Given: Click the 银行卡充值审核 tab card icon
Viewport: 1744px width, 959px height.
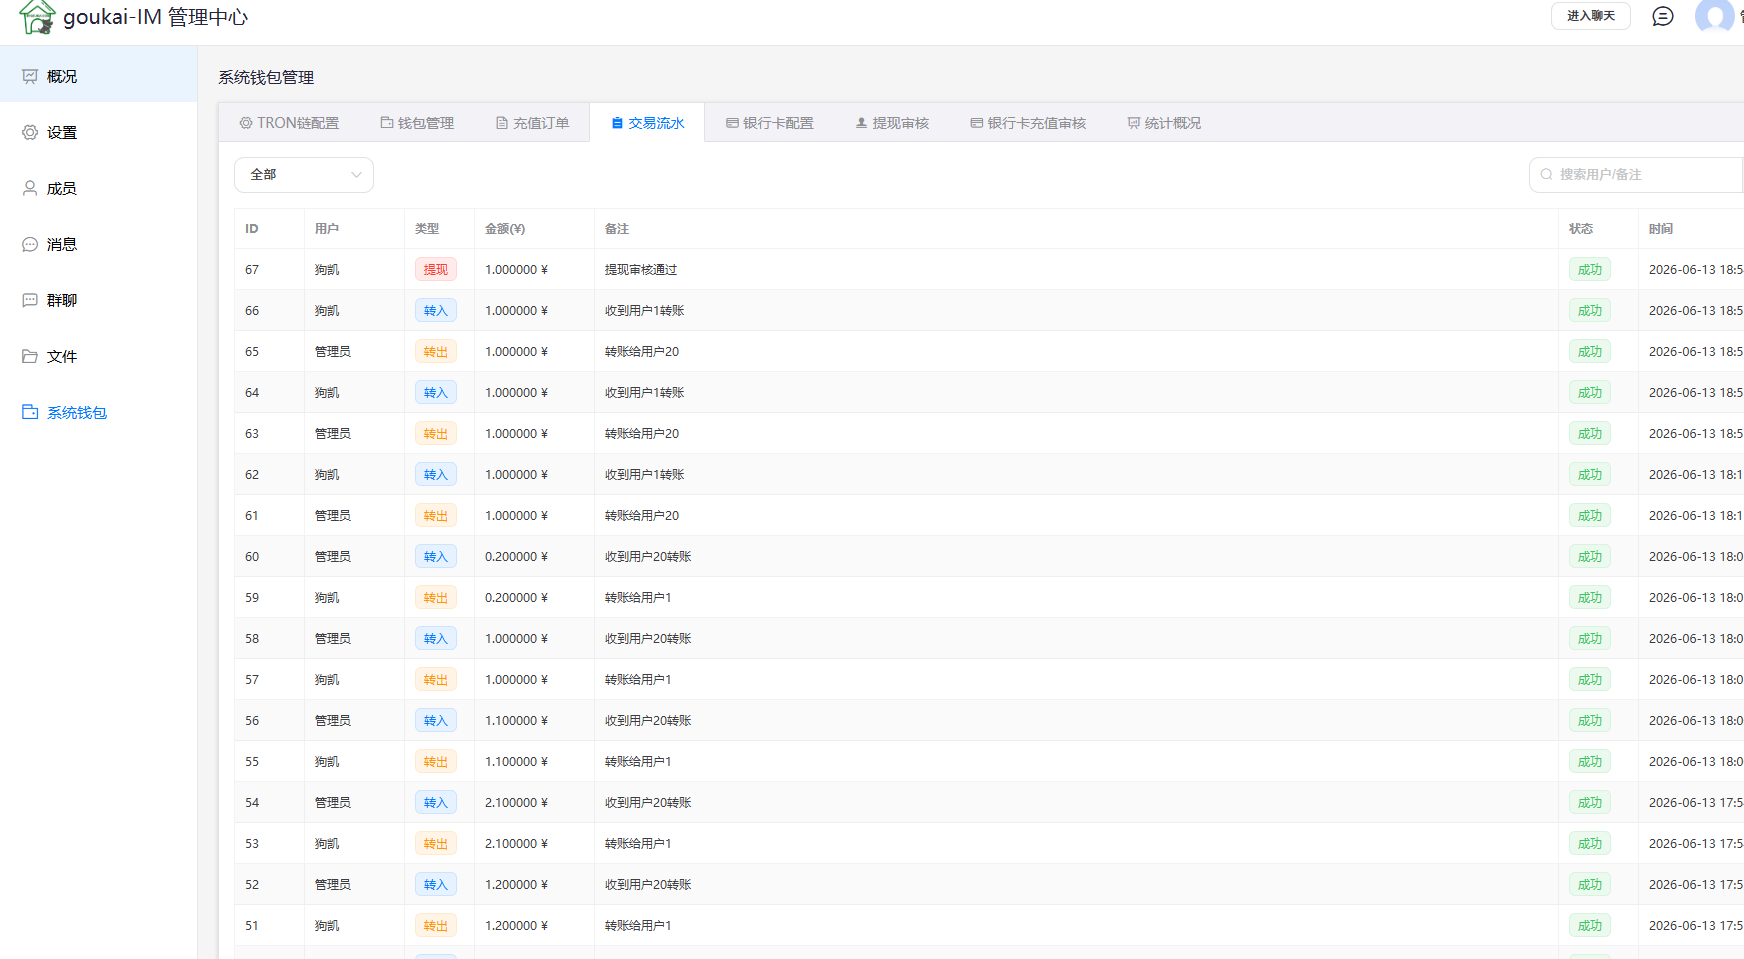Looking at the screenshot, I should tap(976, 123).
